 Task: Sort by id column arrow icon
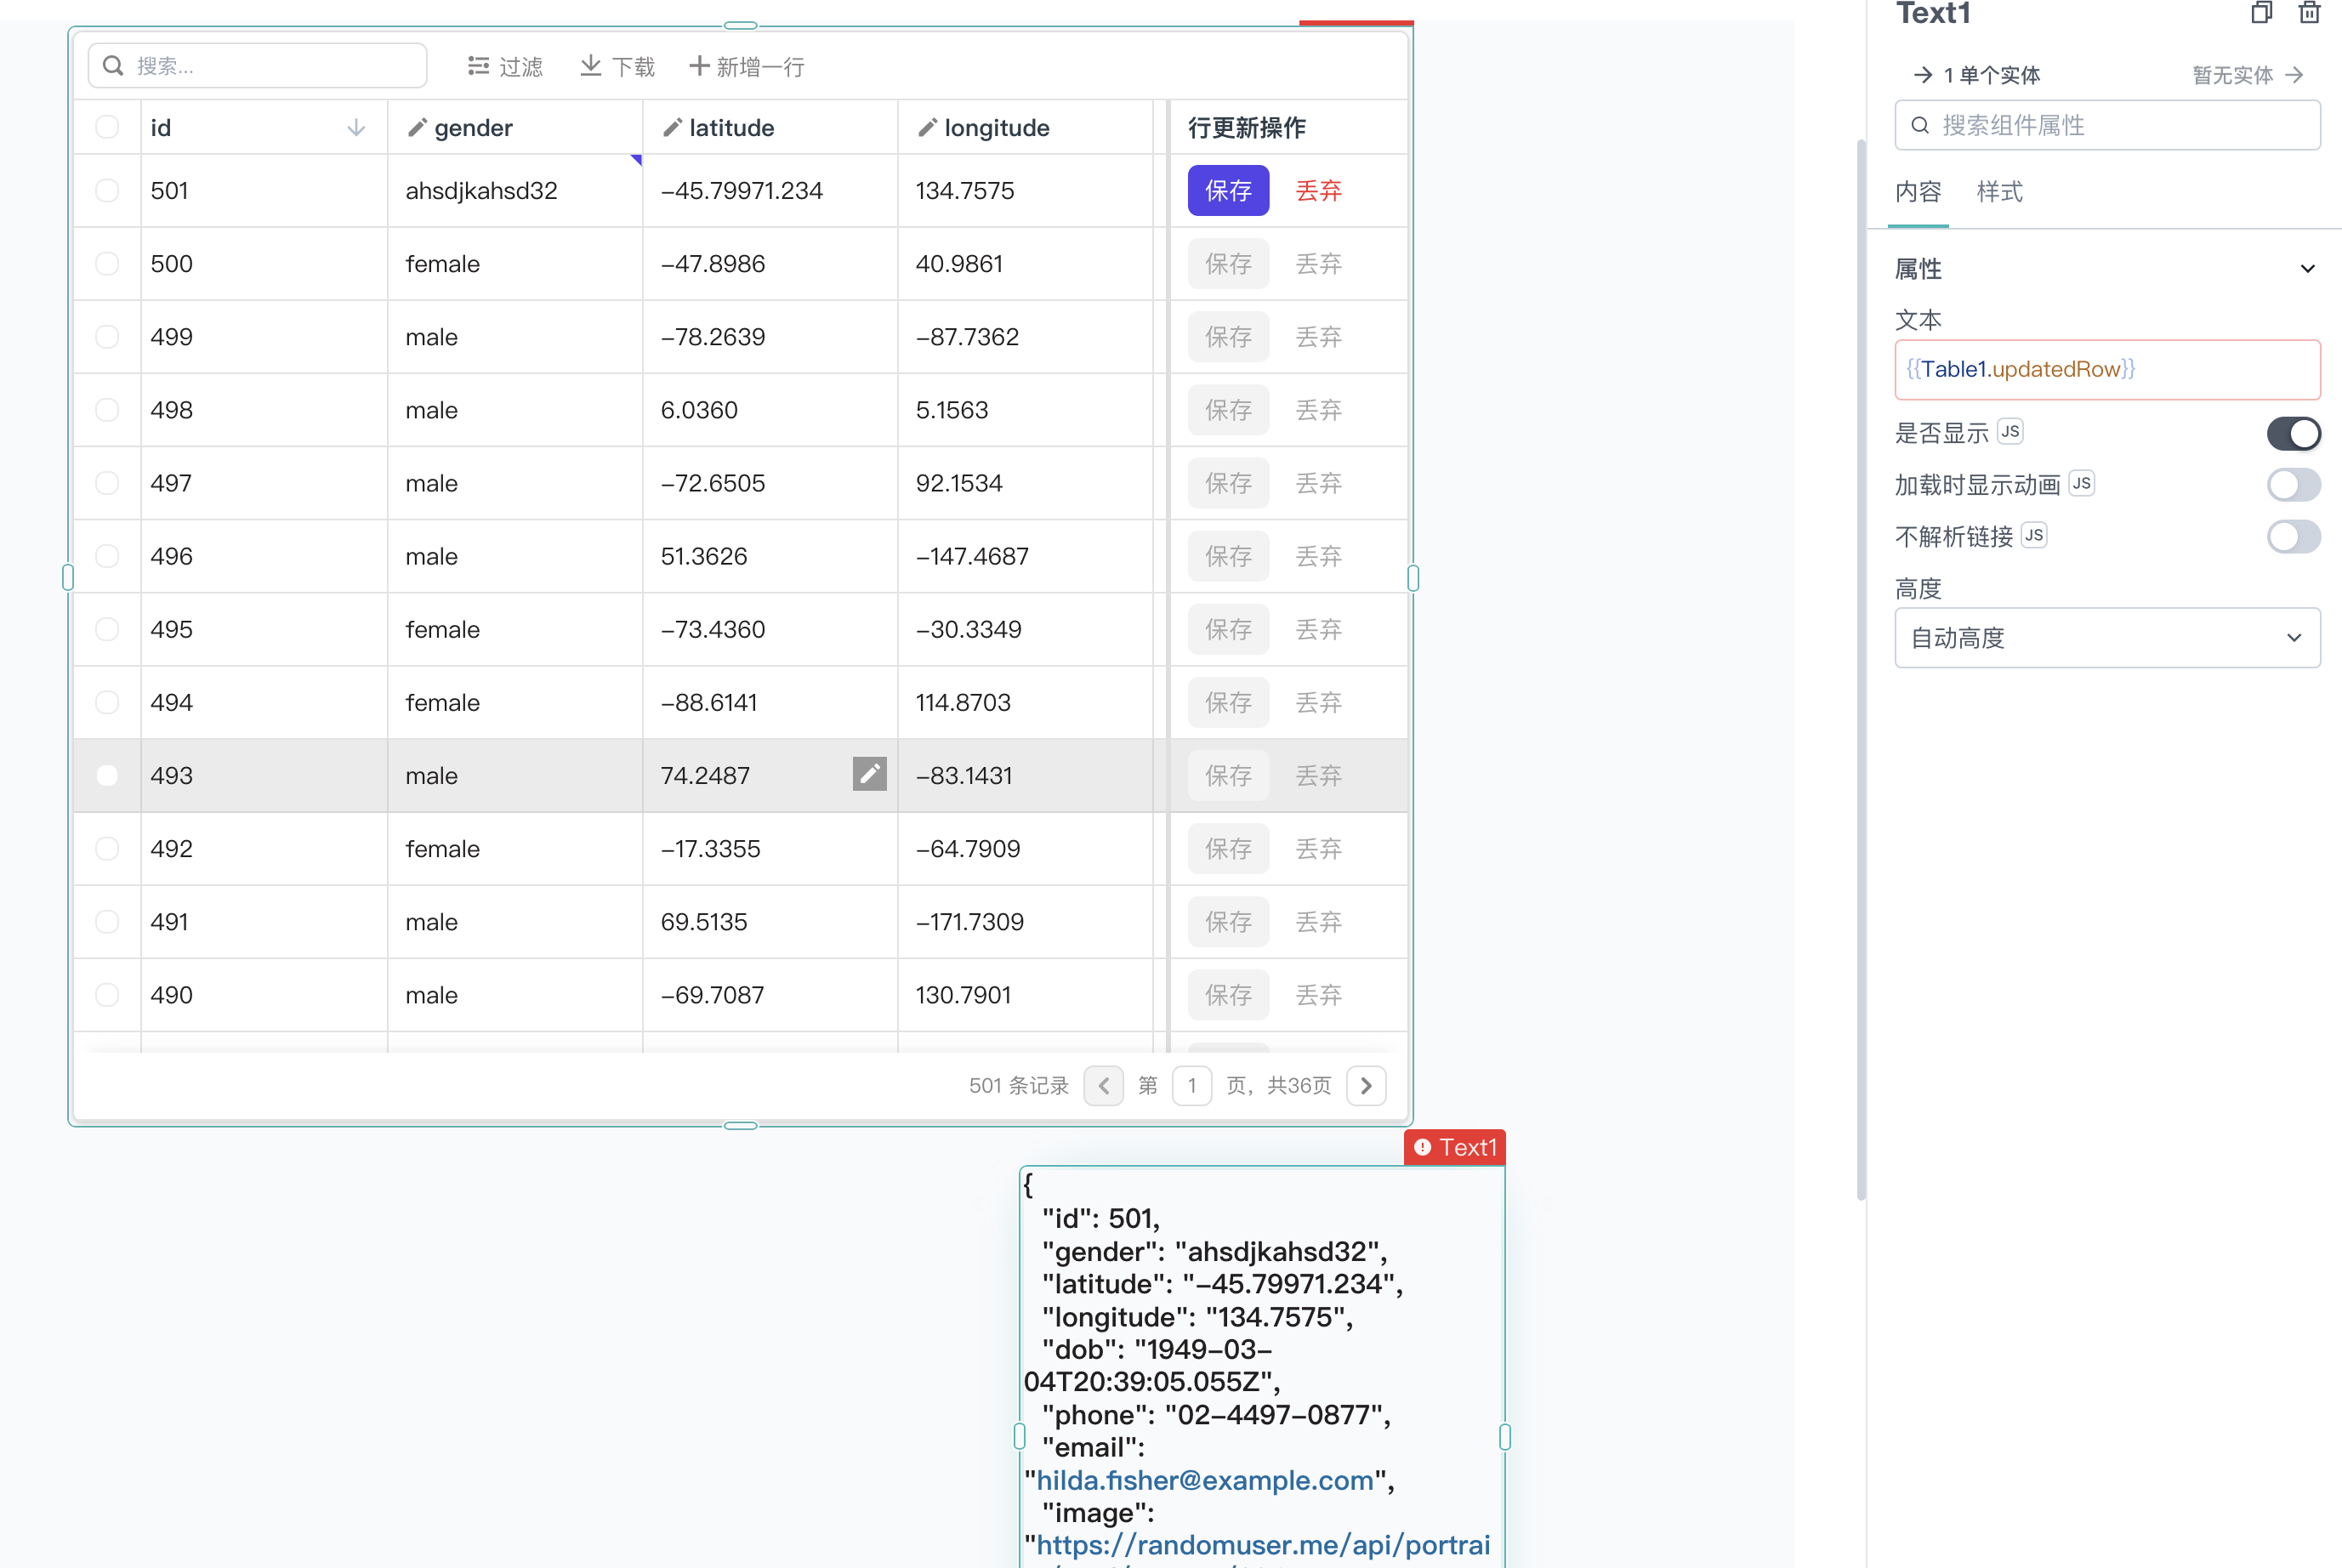click(x=356, y=128)
